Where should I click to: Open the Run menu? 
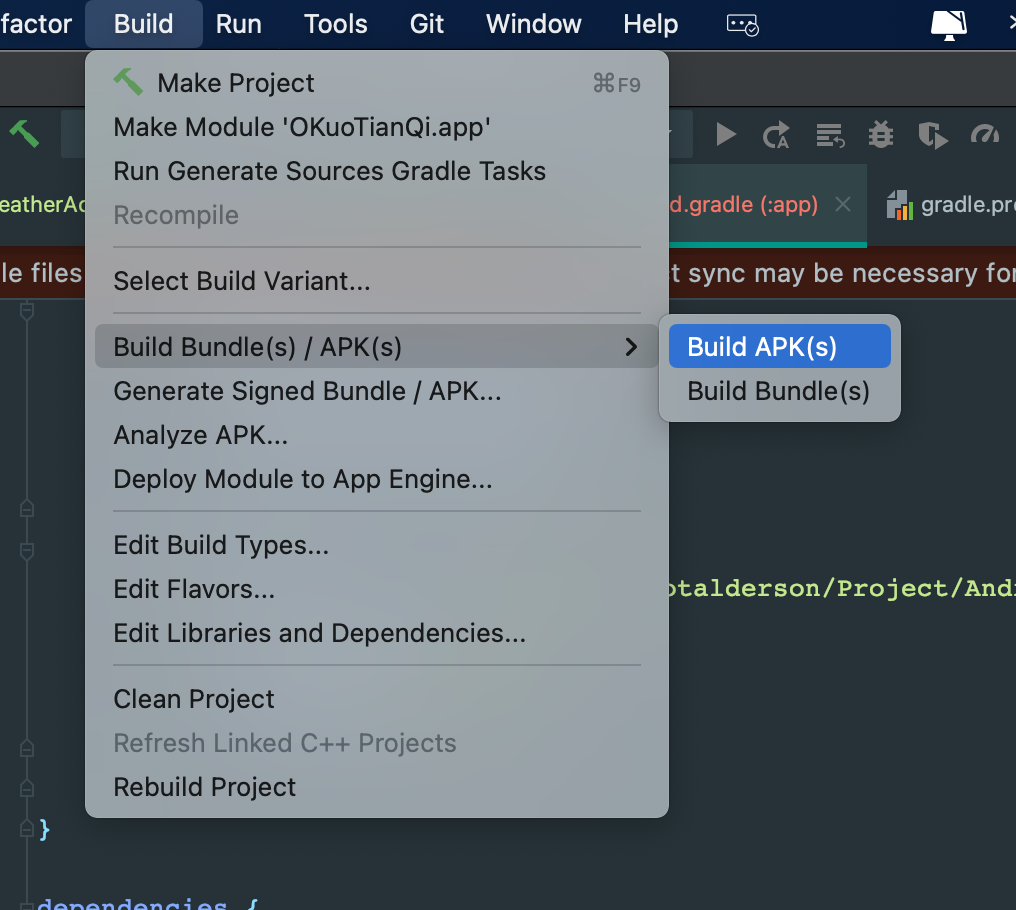tap(238, 24)
